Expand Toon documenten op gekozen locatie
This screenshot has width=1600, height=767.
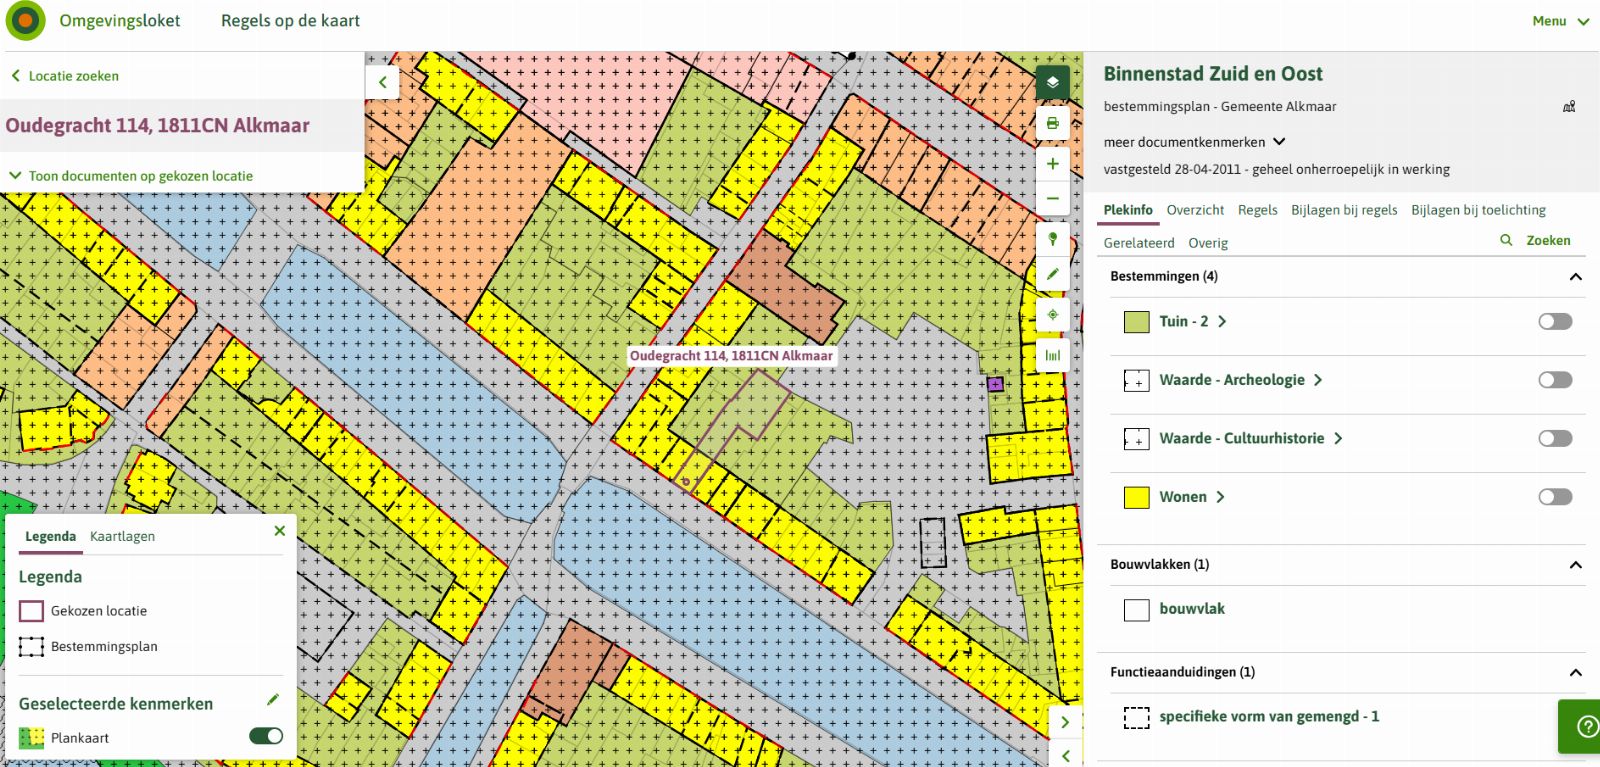click(x=131, y=176)
